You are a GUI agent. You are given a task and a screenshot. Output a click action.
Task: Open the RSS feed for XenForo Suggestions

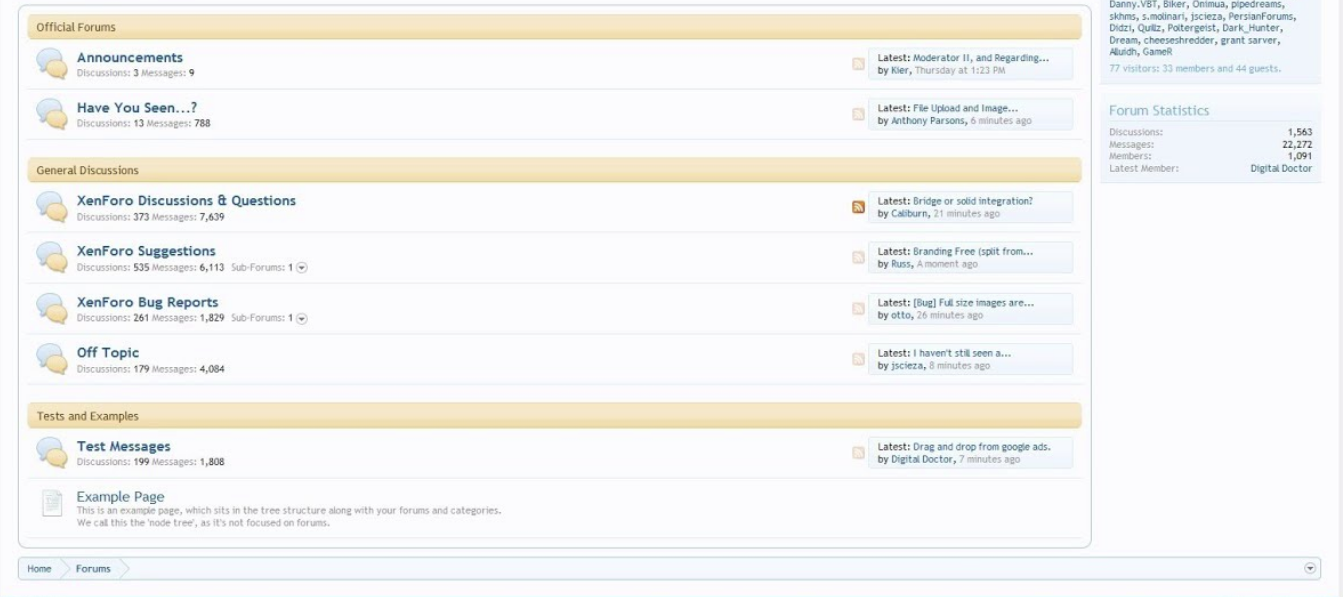(x=858, y=257)
